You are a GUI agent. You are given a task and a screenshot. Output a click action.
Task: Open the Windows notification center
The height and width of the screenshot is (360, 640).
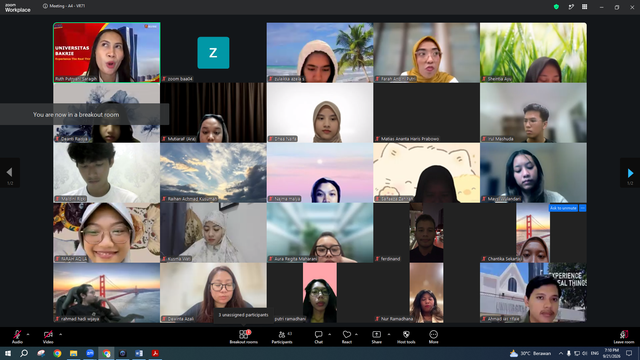pyautogui.click(x=629, y=353)
